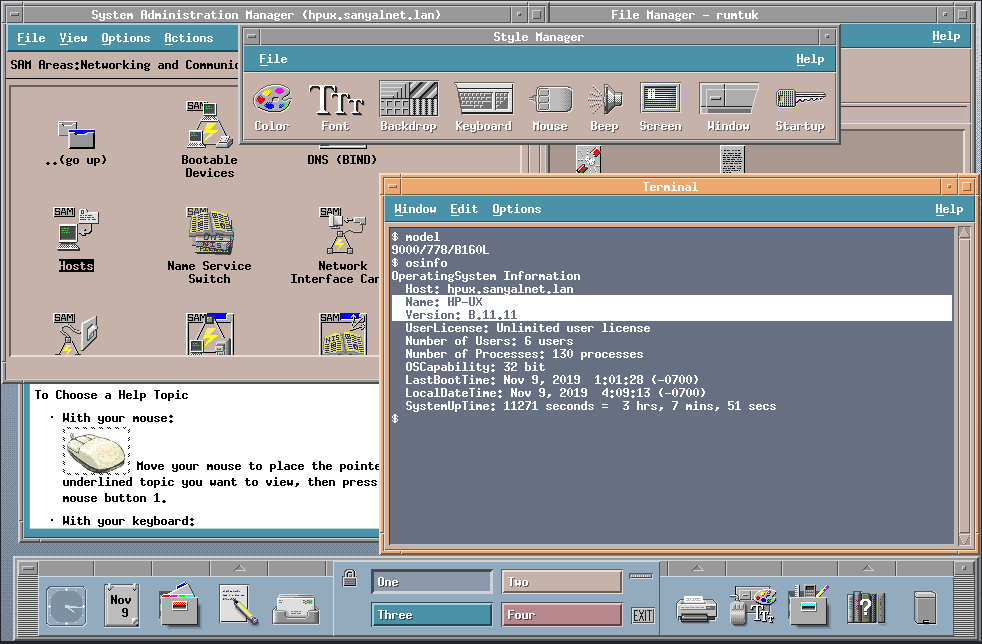The width and height of the screenshot is (982, 644).
Task: Switch to workspace Three
Action: pos(431,614)
